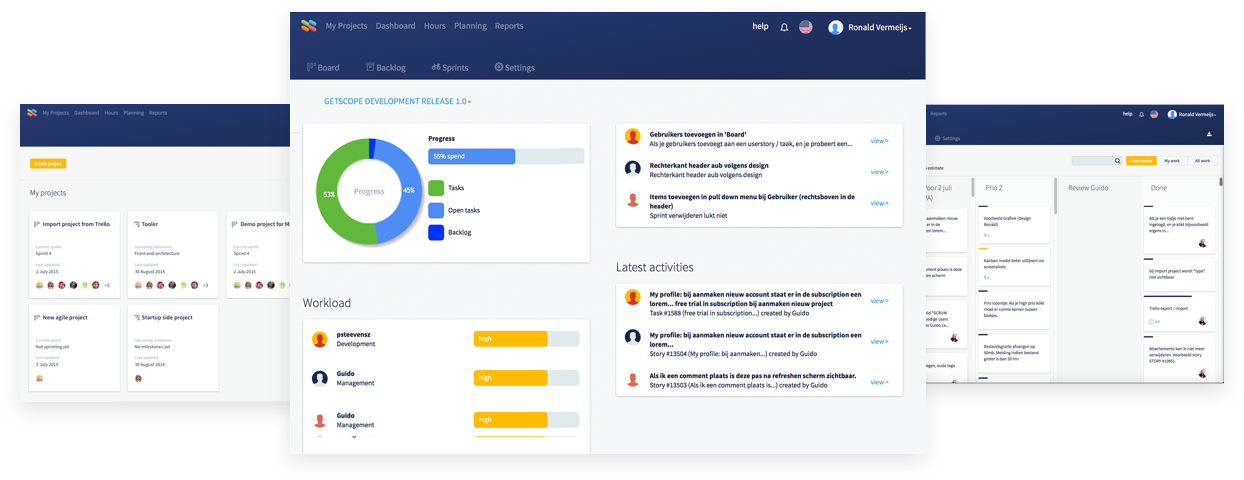
Task: Open My Projects in front window navigation
Action: (346, 26)
